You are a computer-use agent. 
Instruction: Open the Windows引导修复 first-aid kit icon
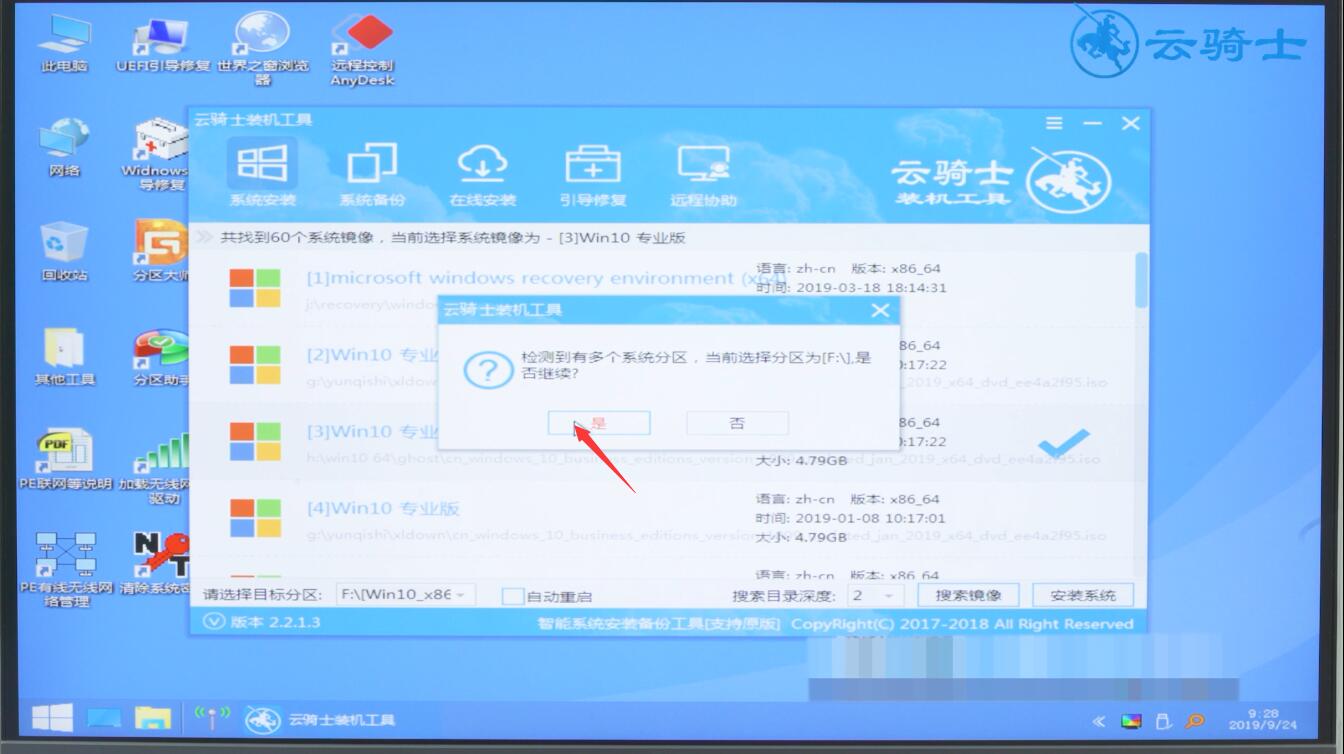[x=161, y=153]
